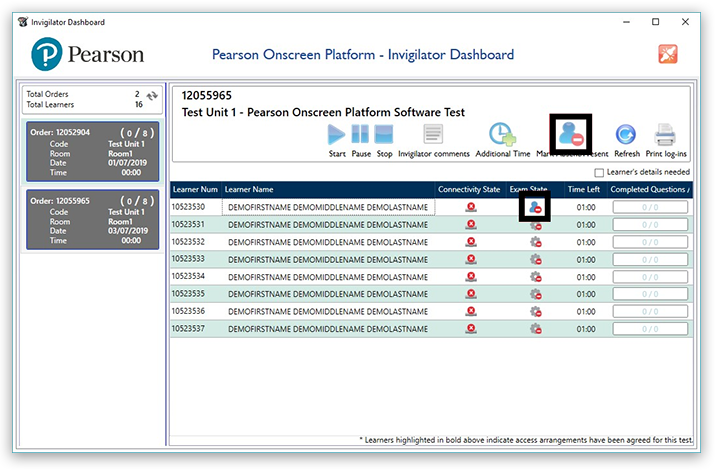The image size is (719, 471).
Task: Click completed questions bar for learner 10523537
Action: (x=649, y=328)
